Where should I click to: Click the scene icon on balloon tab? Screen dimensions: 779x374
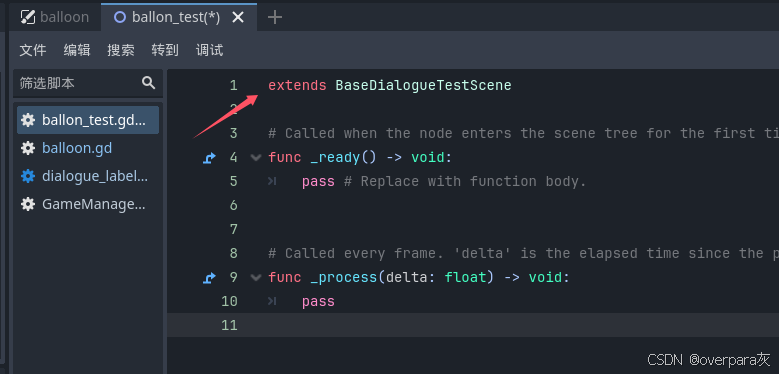27,17
